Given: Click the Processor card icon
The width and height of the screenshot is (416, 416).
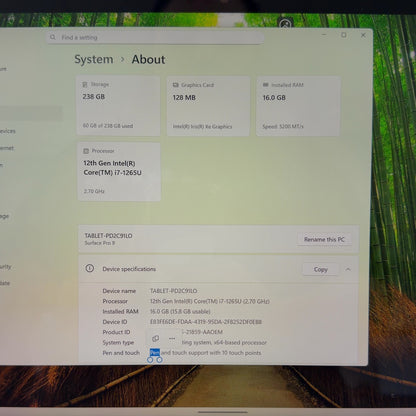Looking at the screenshot, I should (x=86, y=151).
